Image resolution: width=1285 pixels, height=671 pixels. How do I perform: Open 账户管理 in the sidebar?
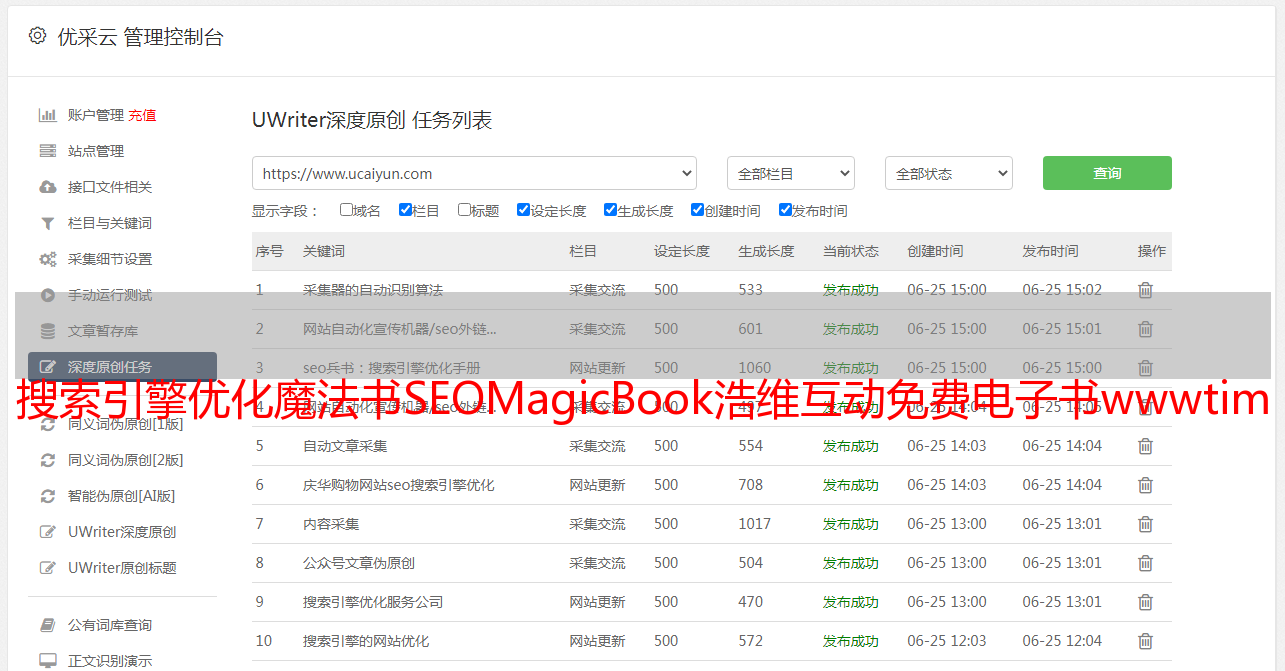(96, 115)
